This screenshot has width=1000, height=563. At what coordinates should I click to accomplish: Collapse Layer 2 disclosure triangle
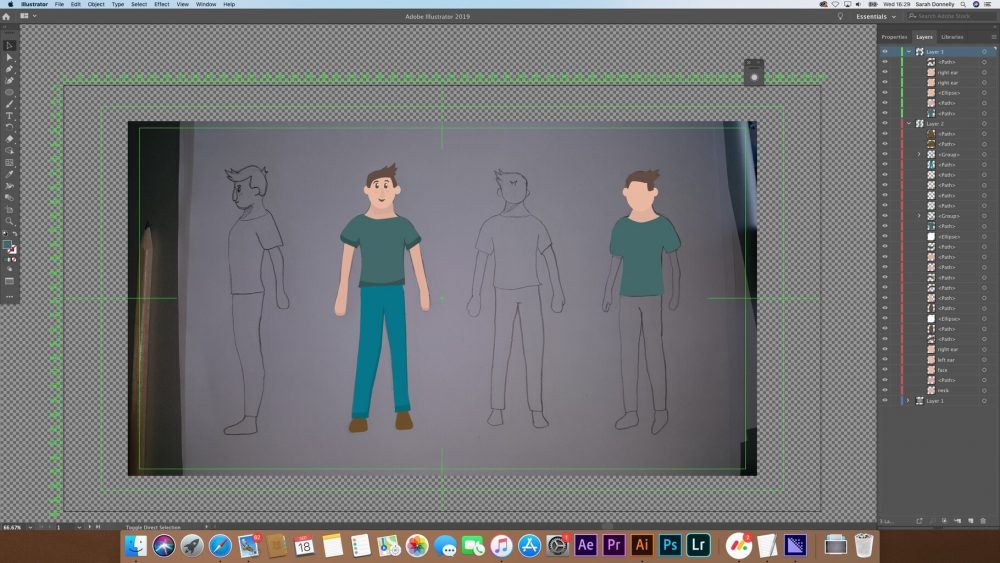(908, 123)
